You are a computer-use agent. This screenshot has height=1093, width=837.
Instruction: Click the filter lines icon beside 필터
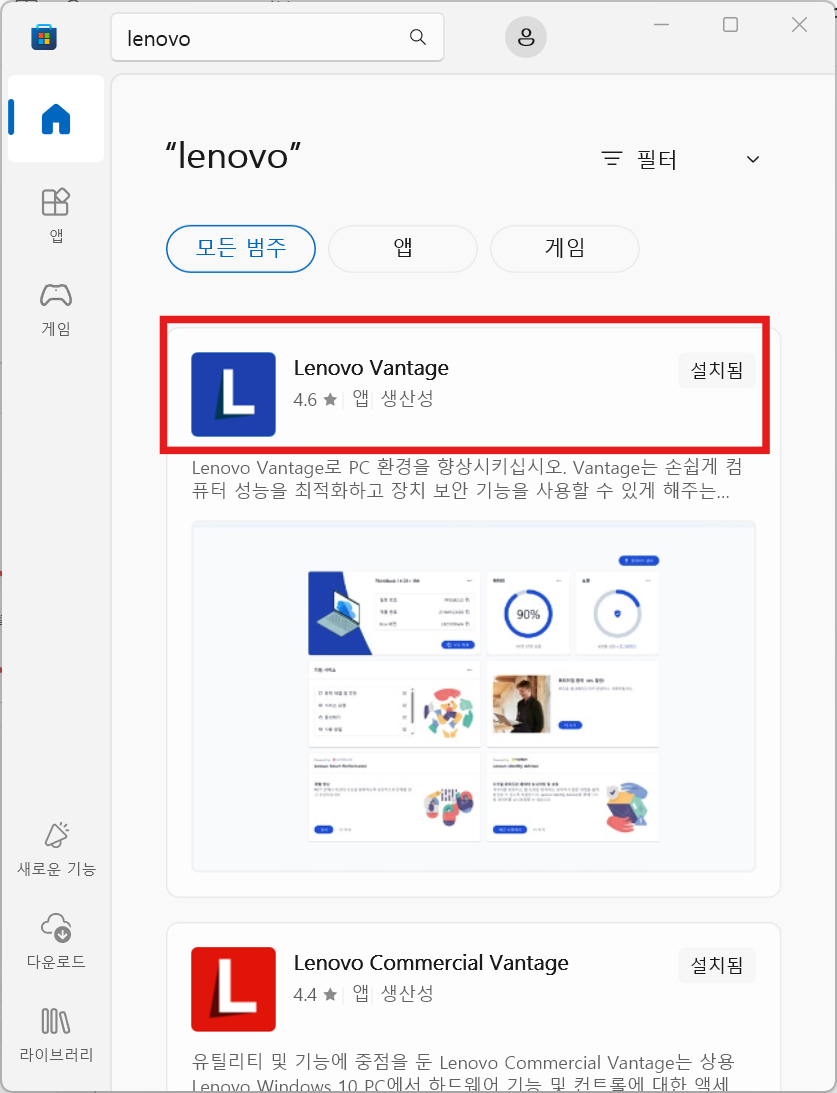pyautogui.click(x=612, y=159)
